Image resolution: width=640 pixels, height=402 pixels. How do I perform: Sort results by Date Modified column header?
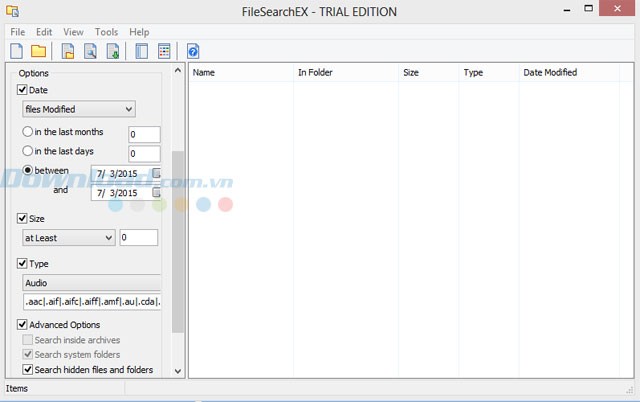[569, 73]
